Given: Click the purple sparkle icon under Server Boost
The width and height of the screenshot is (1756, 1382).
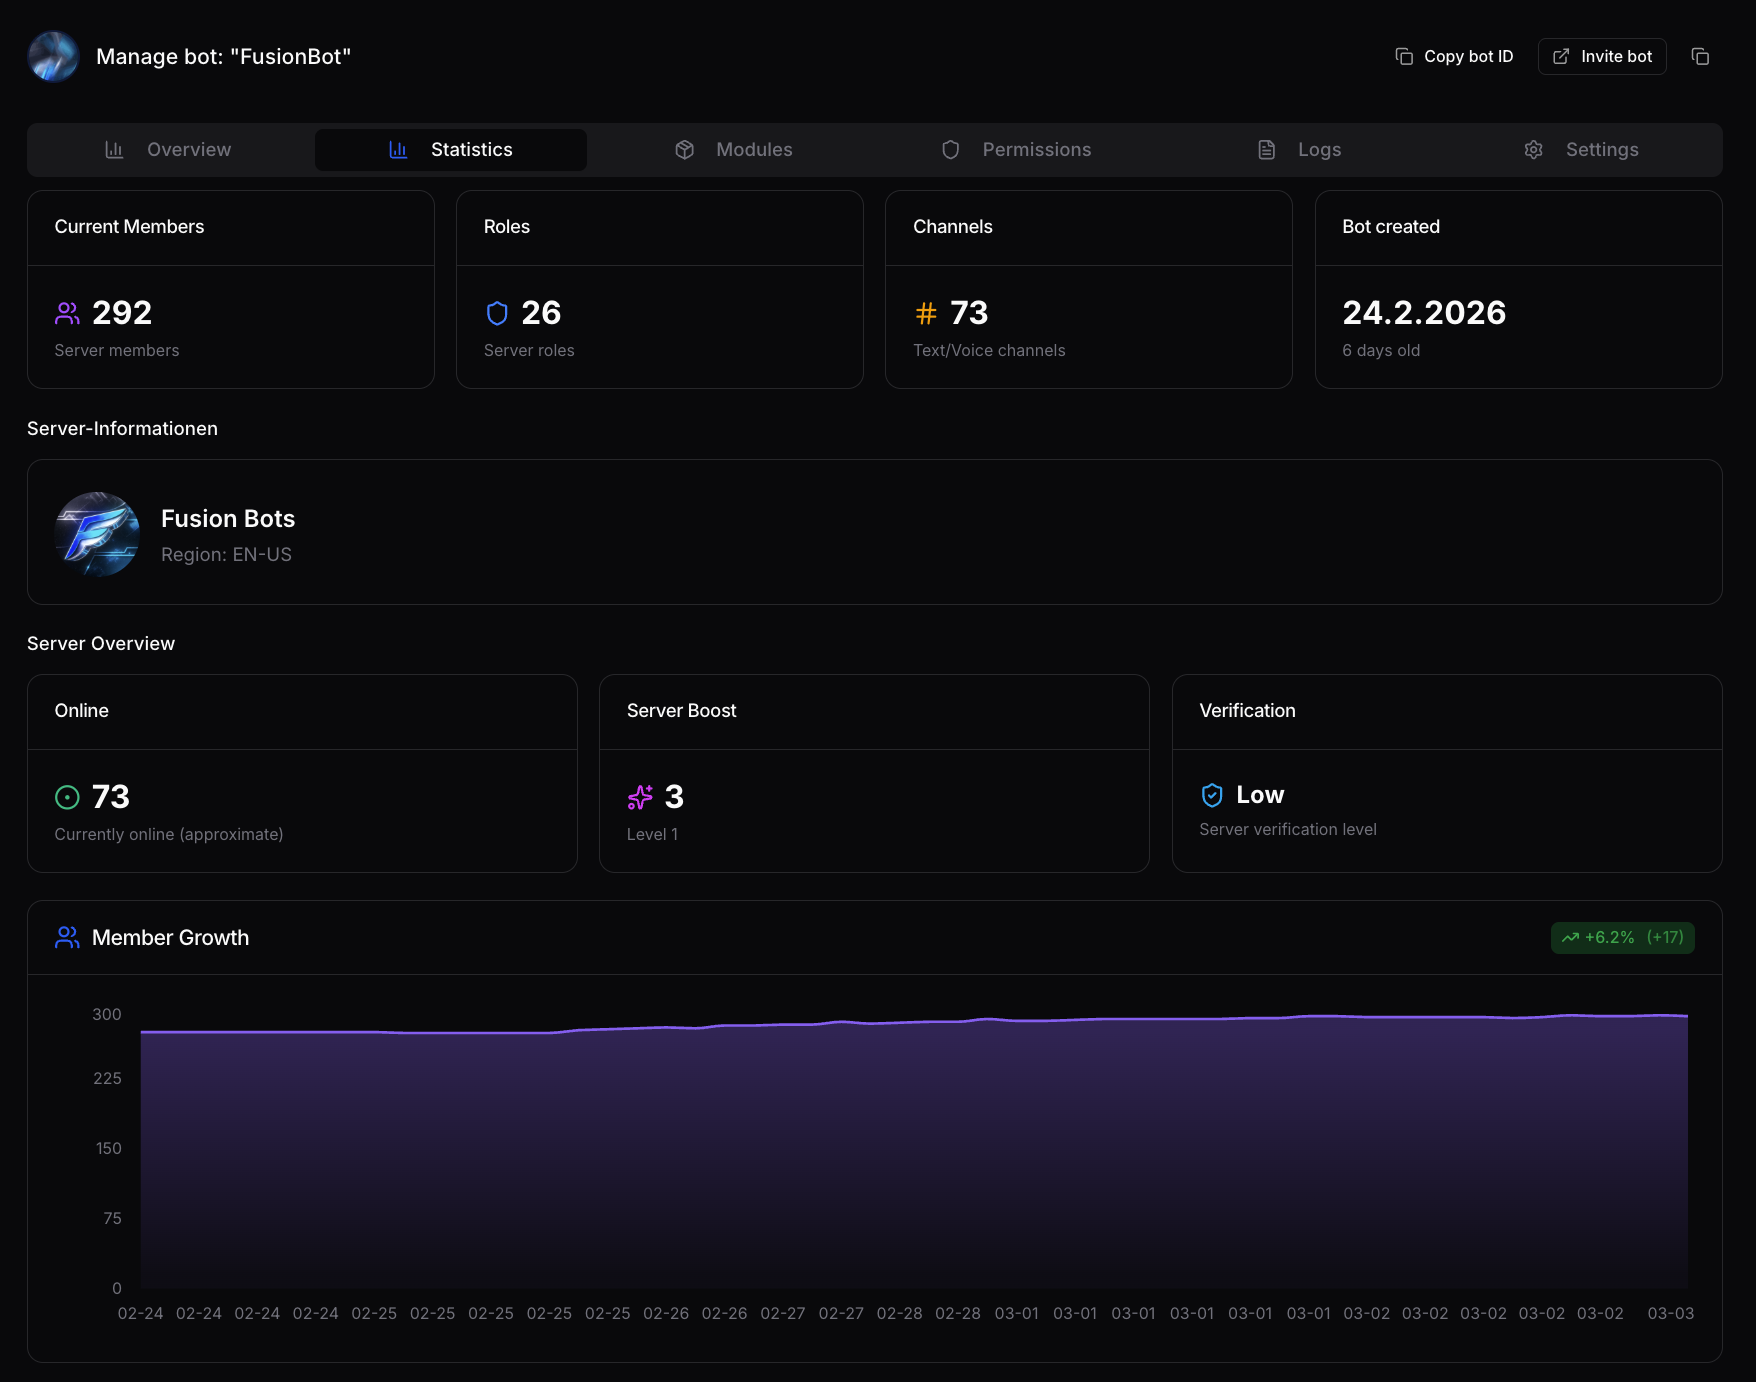Looking at the screenshot, I should tap(639, 796).
